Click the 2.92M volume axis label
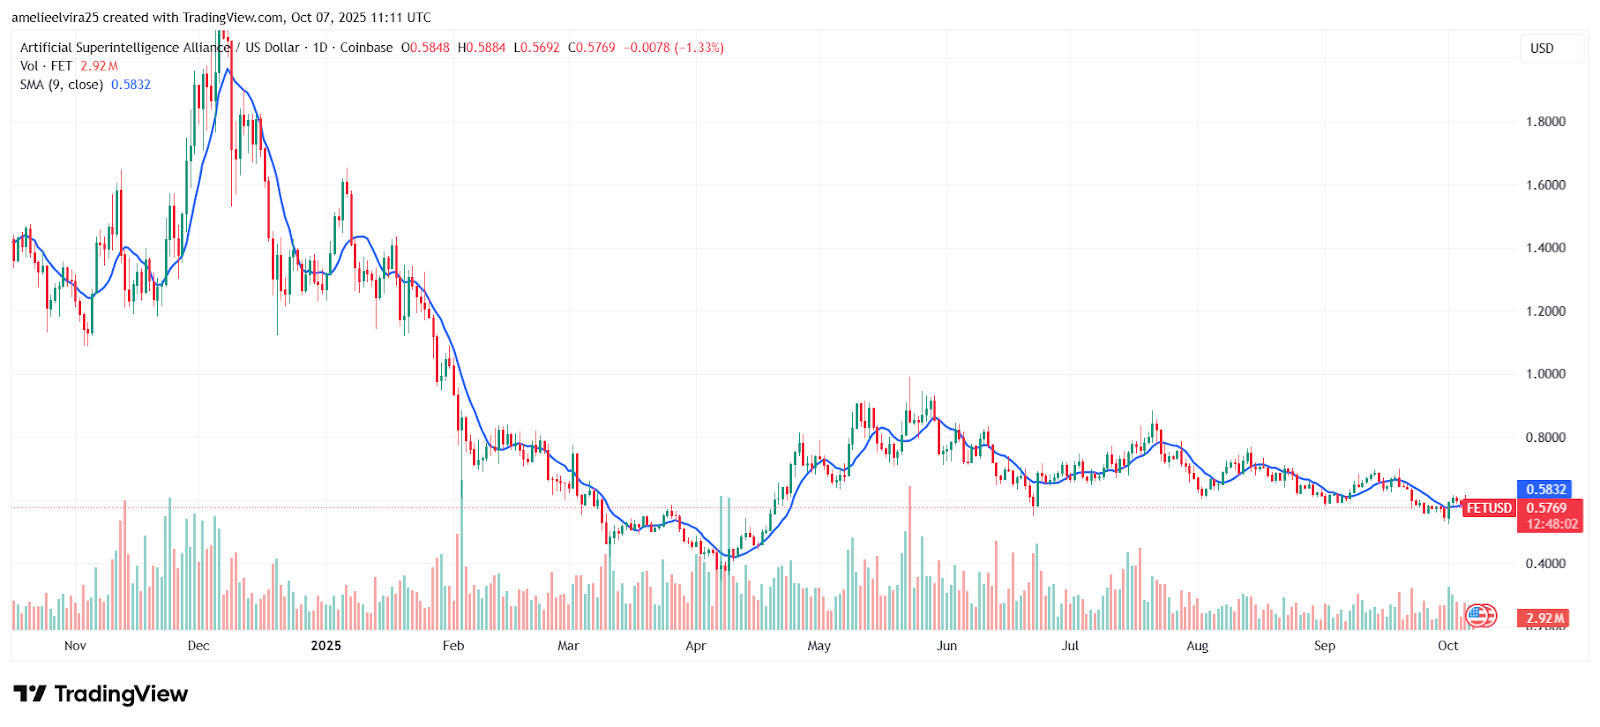This screenshot has height=727, width=1600. (1545, 619)
